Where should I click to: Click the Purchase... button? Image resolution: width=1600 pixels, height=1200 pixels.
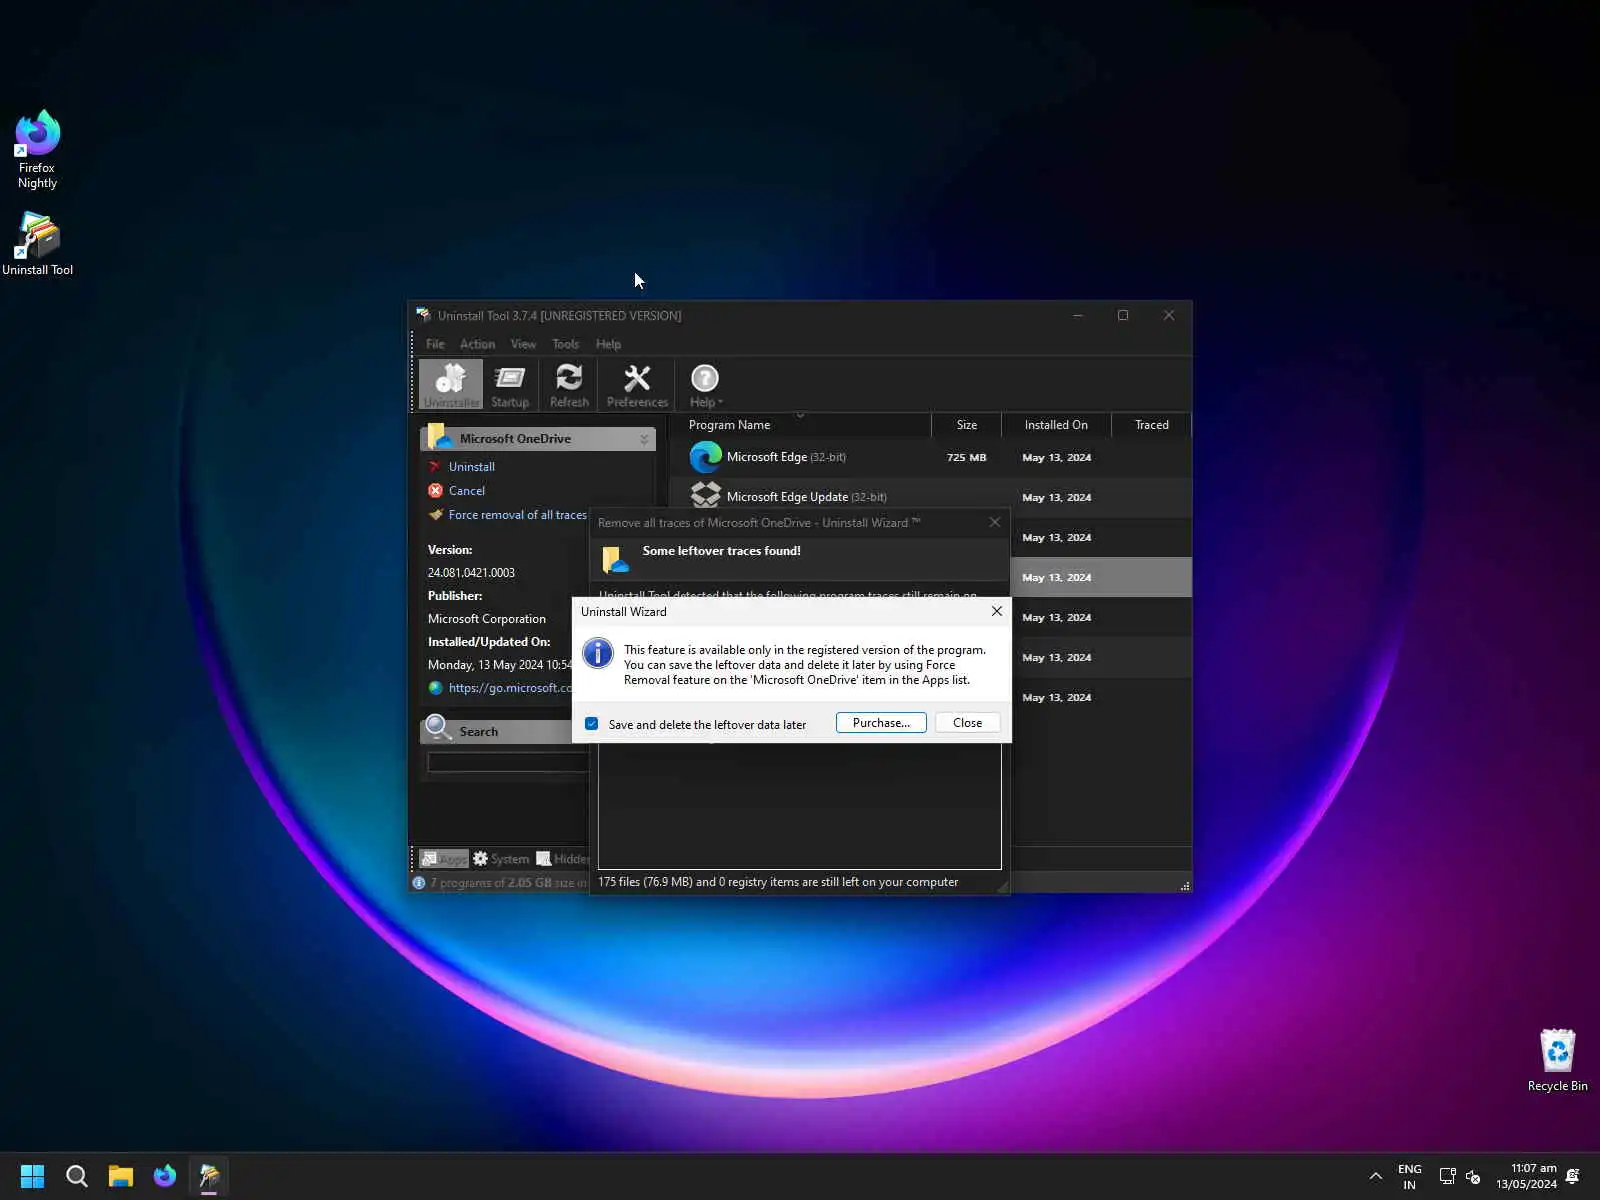pos(881,723)
